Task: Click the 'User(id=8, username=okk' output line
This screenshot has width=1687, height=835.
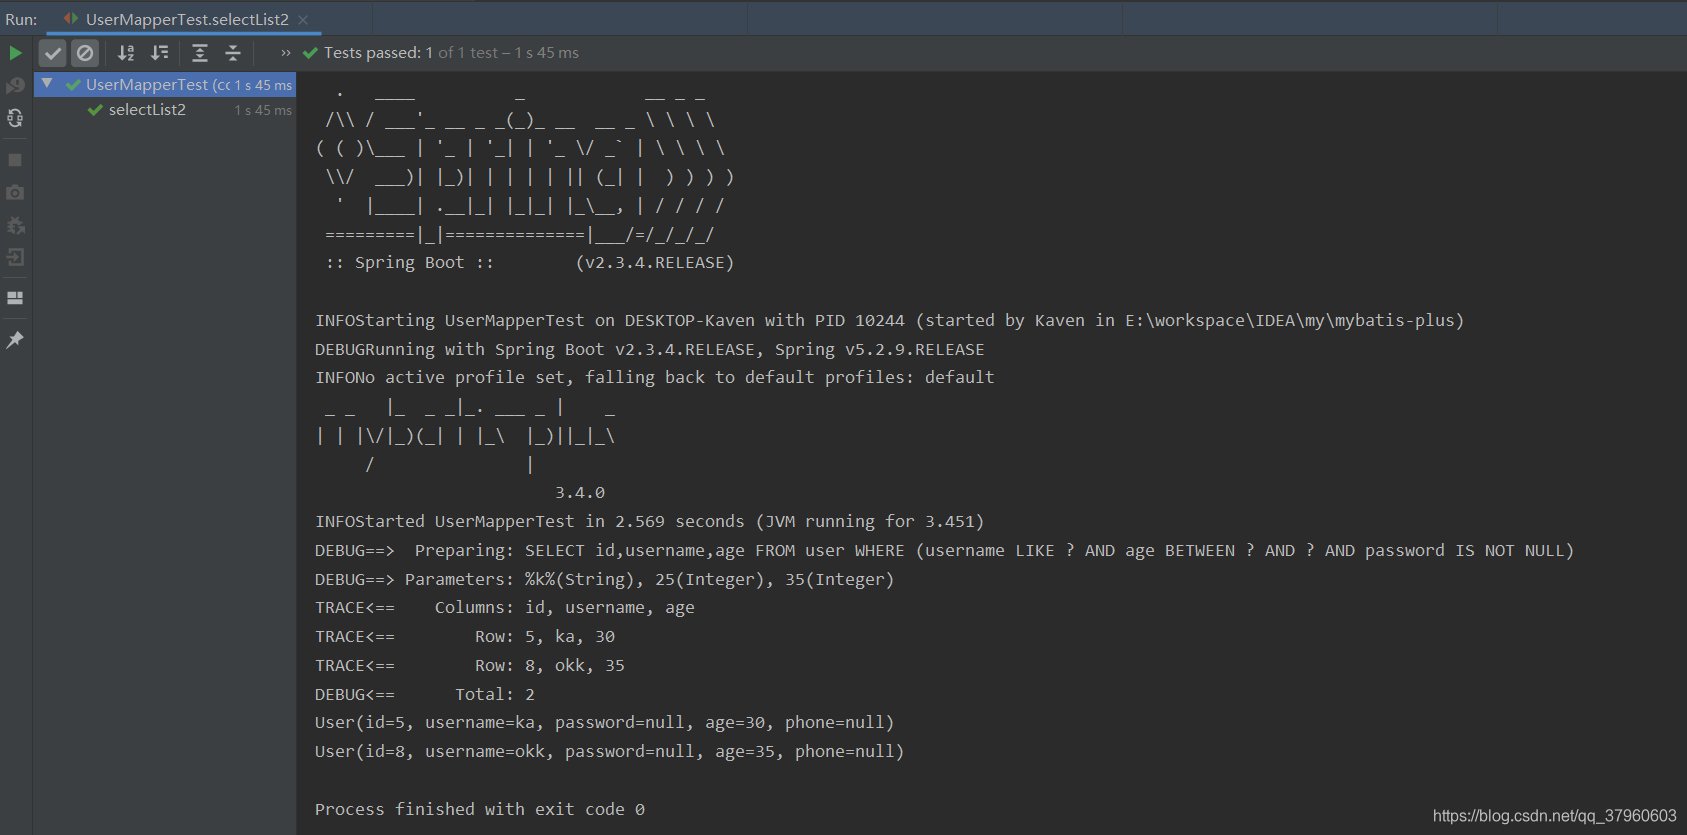Action: (x=610, y=752)
